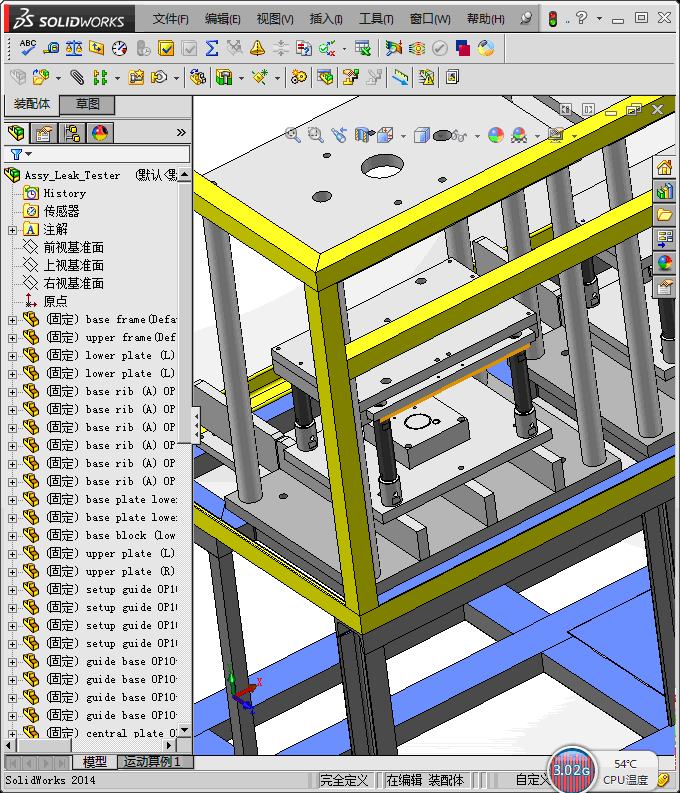Viewport: 680px width, 793px height.
Task: Expand the upper frame component node
Action: [12, 338]
